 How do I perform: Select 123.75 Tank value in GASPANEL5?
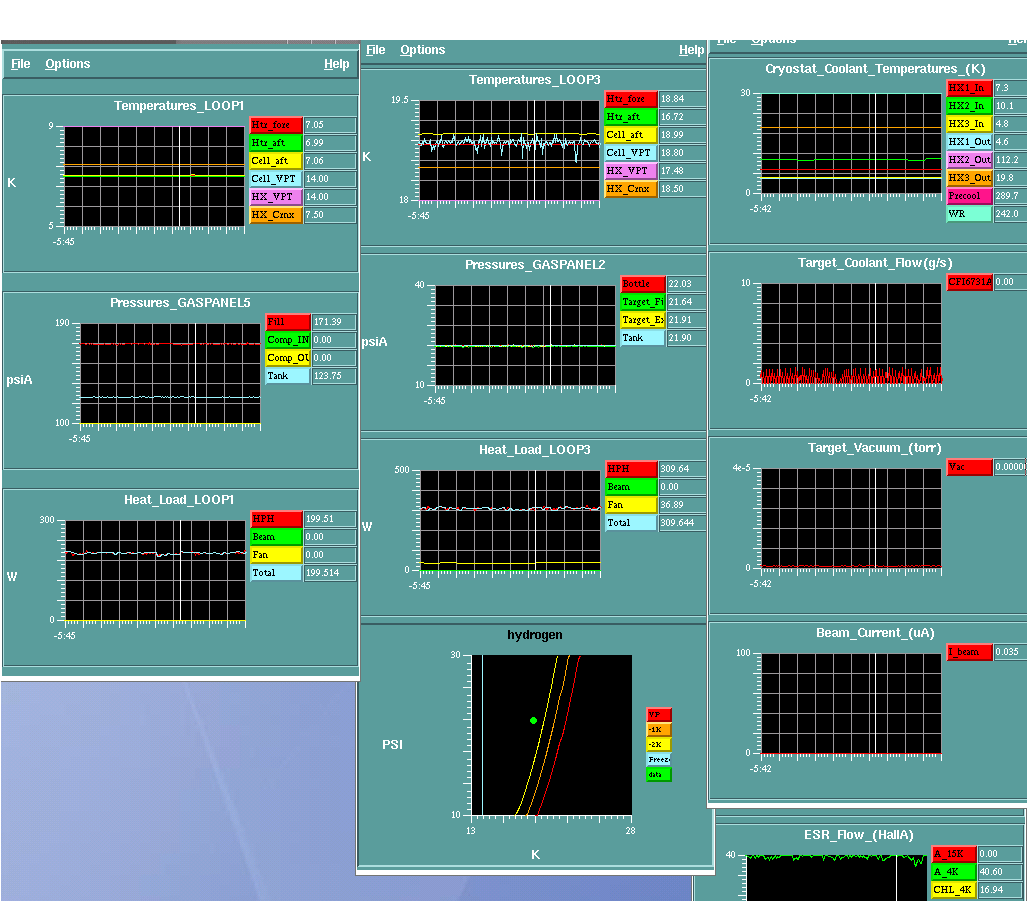point(334,376)
